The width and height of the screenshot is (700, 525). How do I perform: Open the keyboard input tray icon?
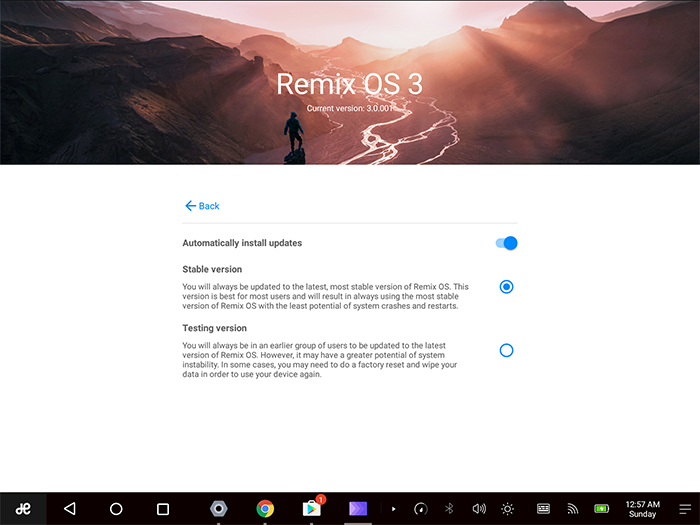click(x=543, y=508)
